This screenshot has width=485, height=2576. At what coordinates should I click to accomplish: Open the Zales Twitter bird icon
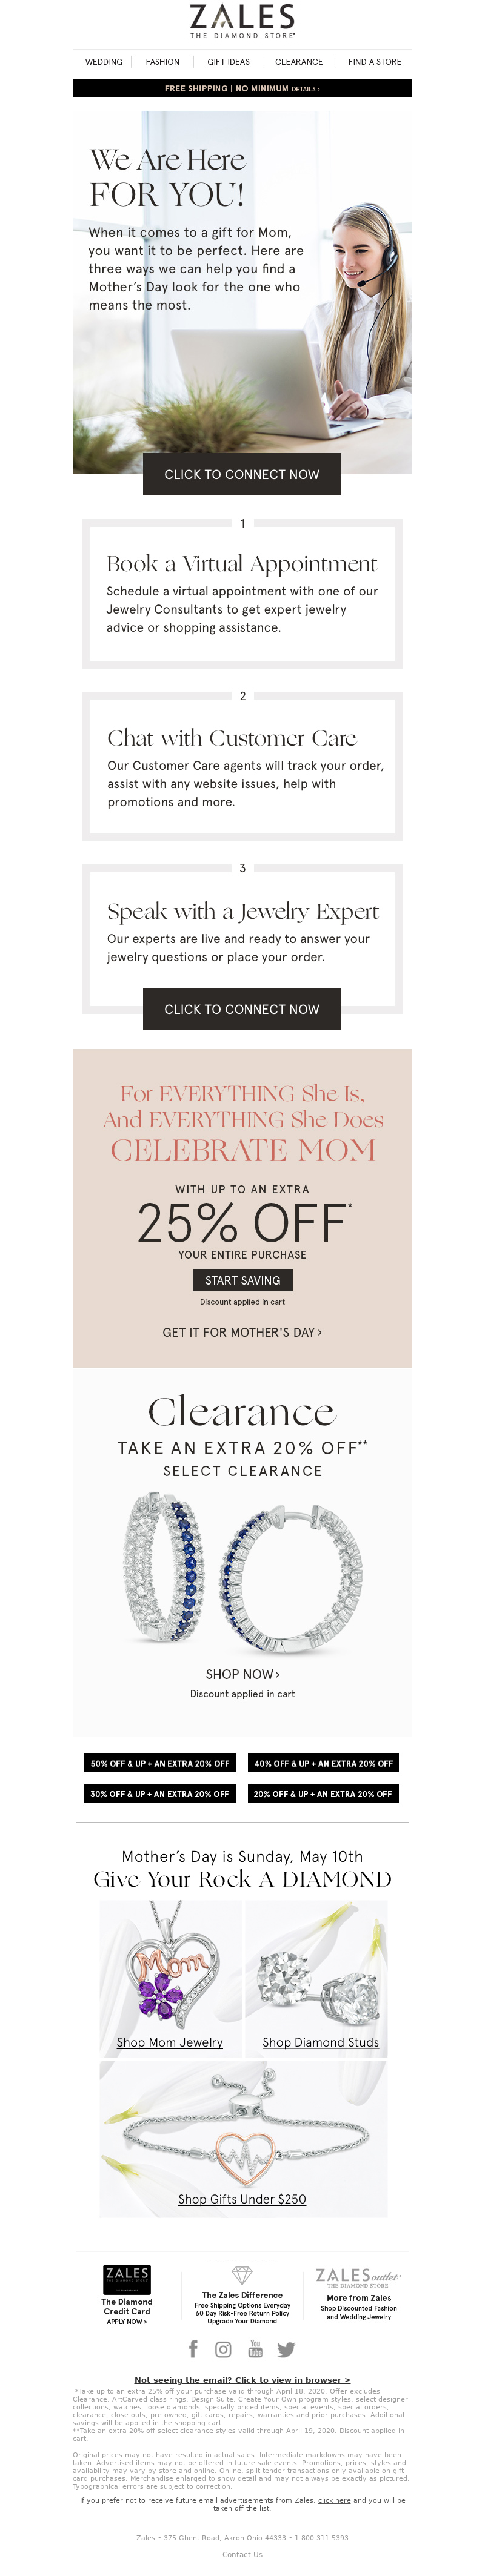[x=286, y=2350]
